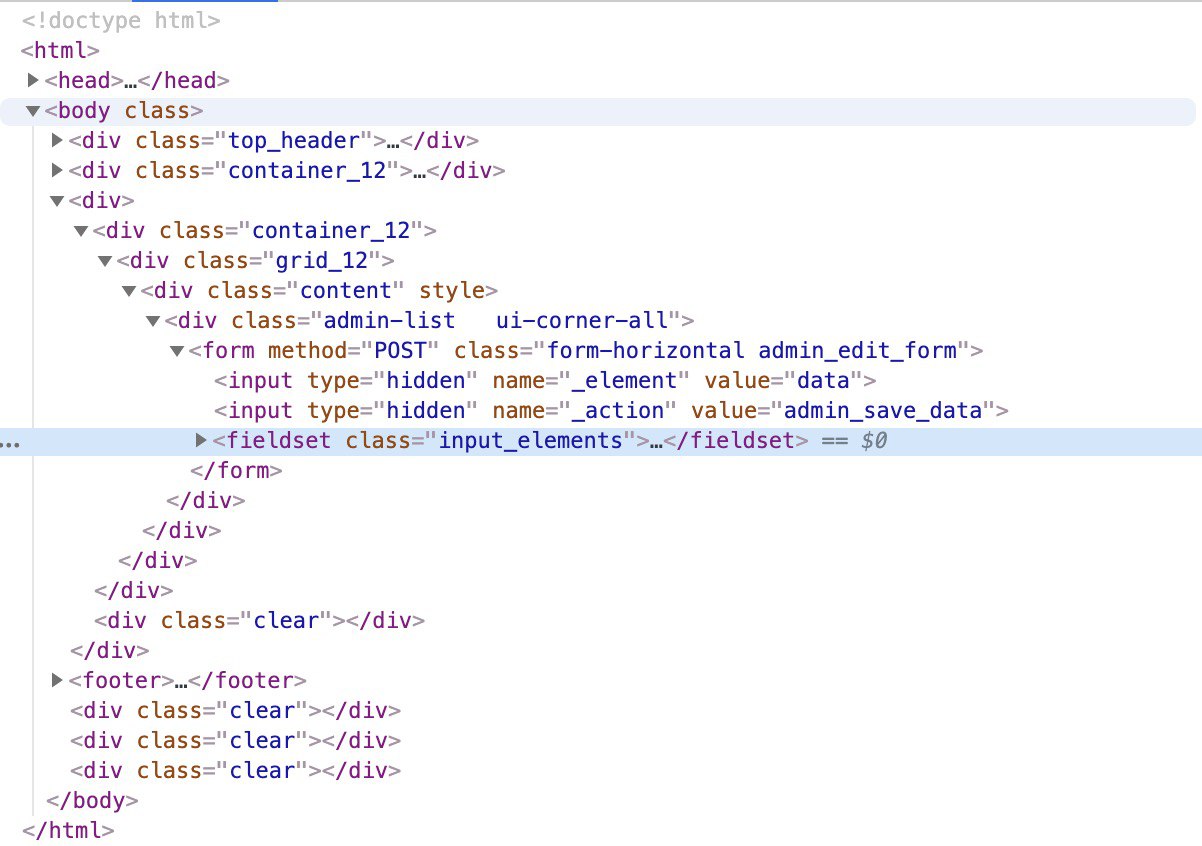The height and width of the screenshot is (846, 1202).
Task: Select the closing </html> tag
Action: pyautogui.click(x=68, y=830)
